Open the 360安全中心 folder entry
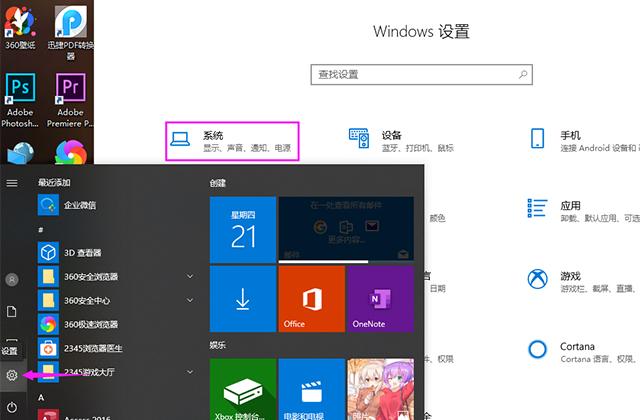The height and width of the screenshot is (420, 640). [x=116, y=300]
